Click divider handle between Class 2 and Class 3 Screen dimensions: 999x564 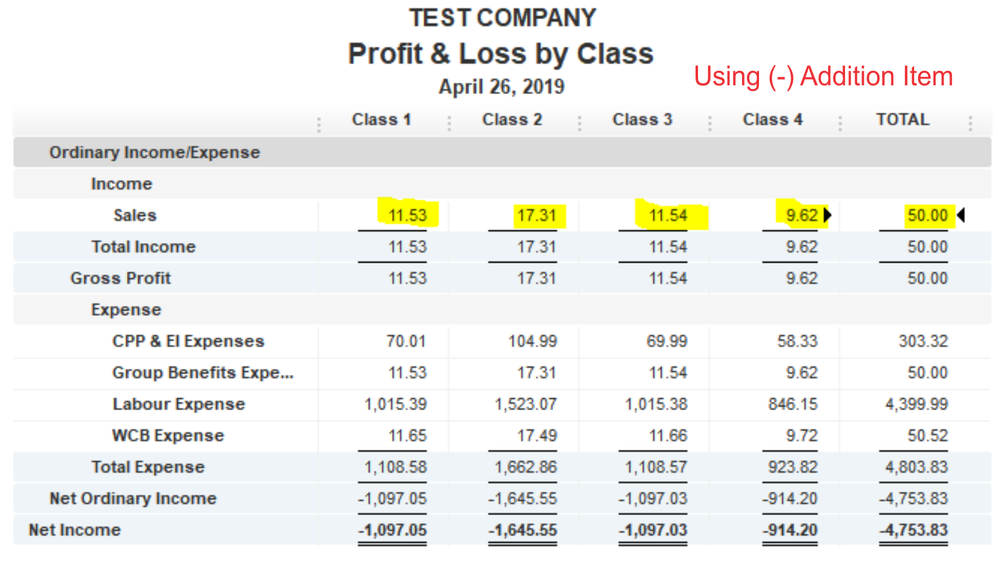580,123
